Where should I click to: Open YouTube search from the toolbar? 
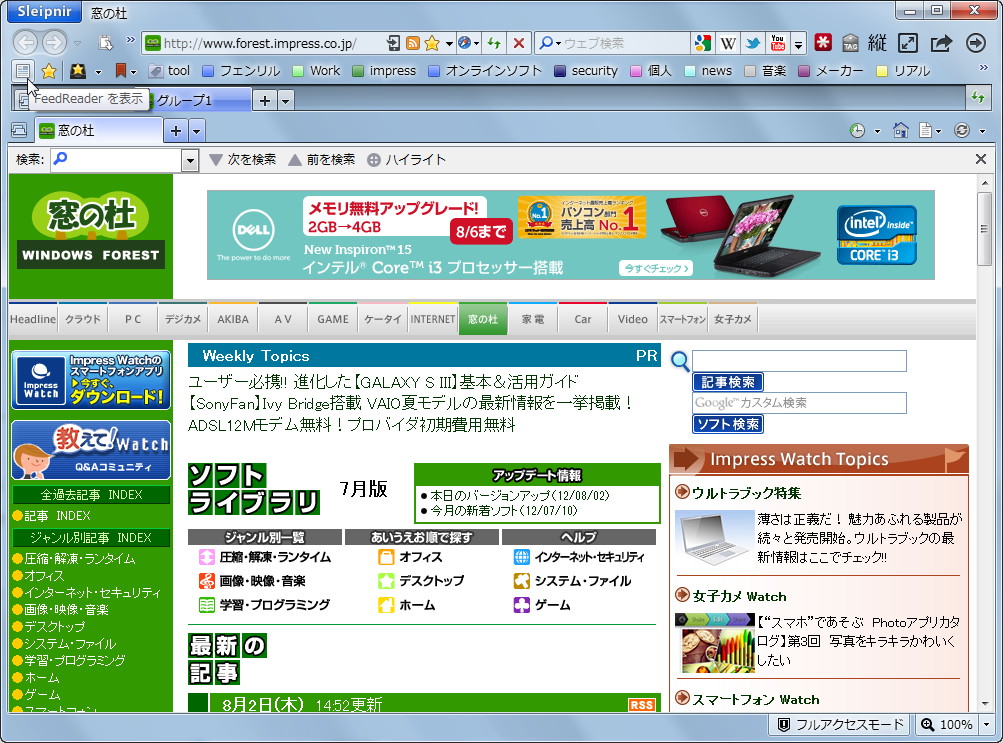(777, 44)
